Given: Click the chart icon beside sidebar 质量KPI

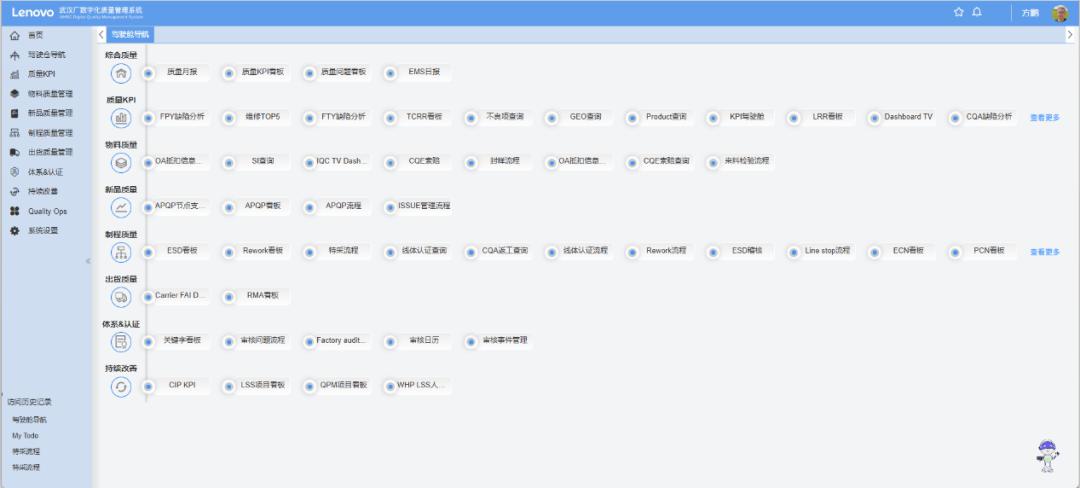Looking at the screenshot, I should [x=14, y=74].
